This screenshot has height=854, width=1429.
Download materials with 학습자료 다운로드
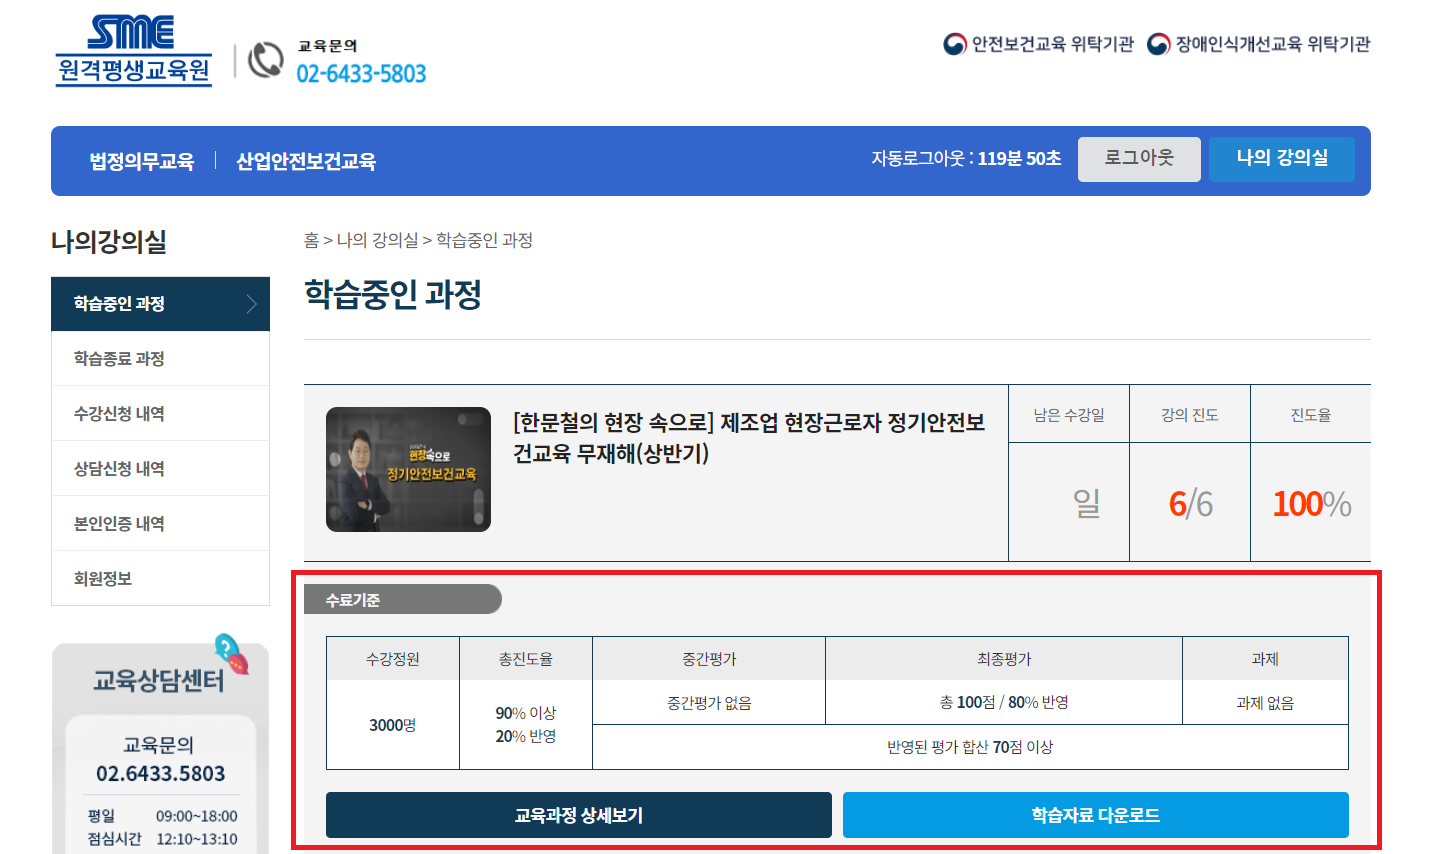tap(1095, 815)
